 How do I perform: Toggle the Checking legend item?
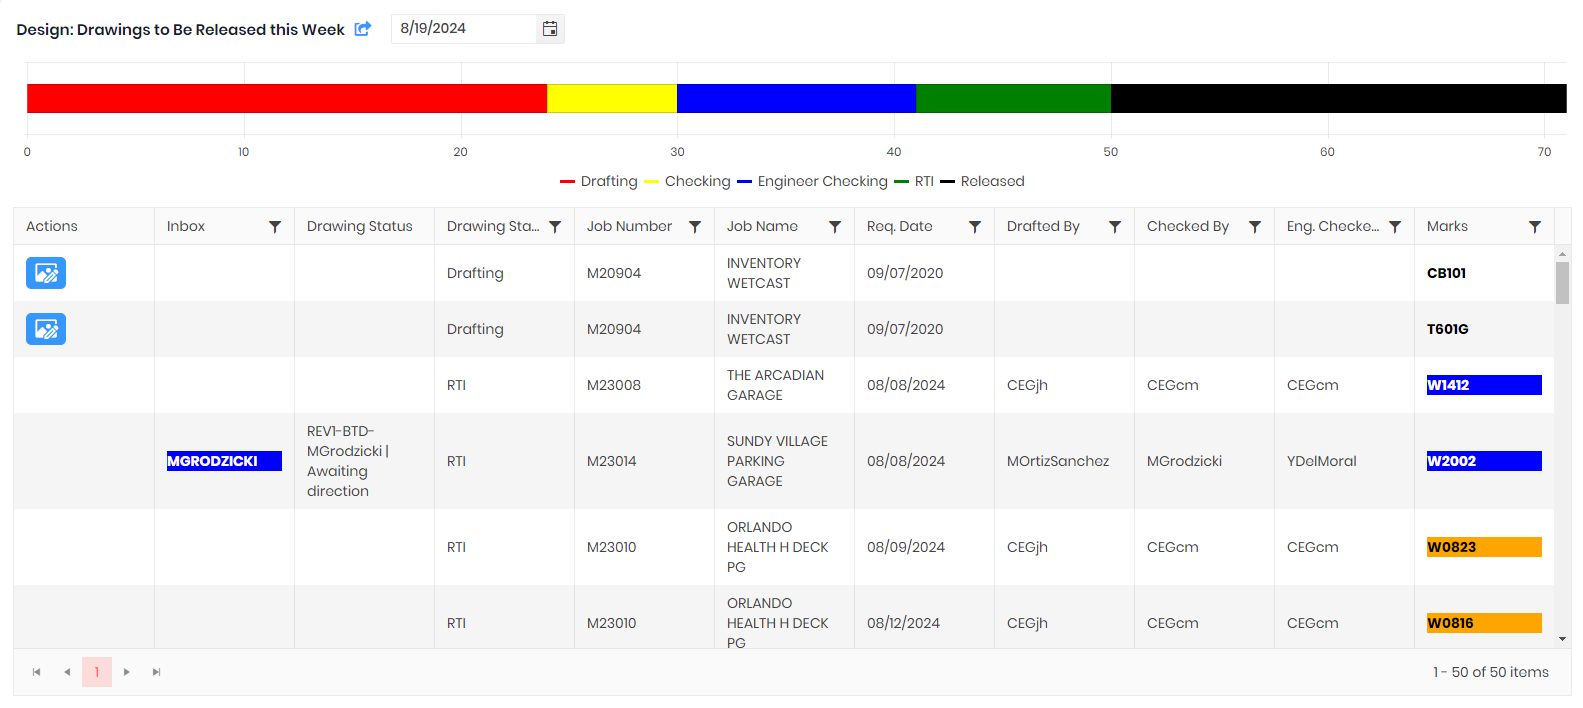pyautogui.click(x=687, y=181)
